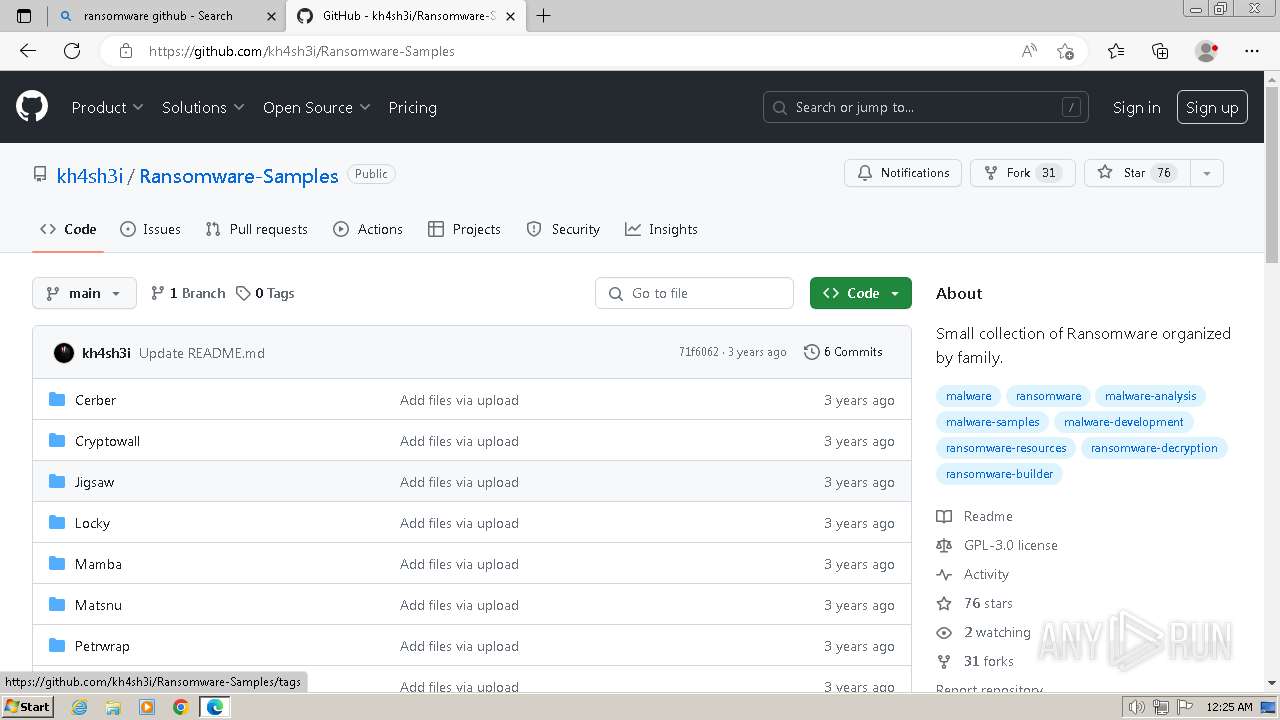Viewport: 1280px width, 720px height.
Task: Switch to the Pull requests tab
Action: coord(256,229)
